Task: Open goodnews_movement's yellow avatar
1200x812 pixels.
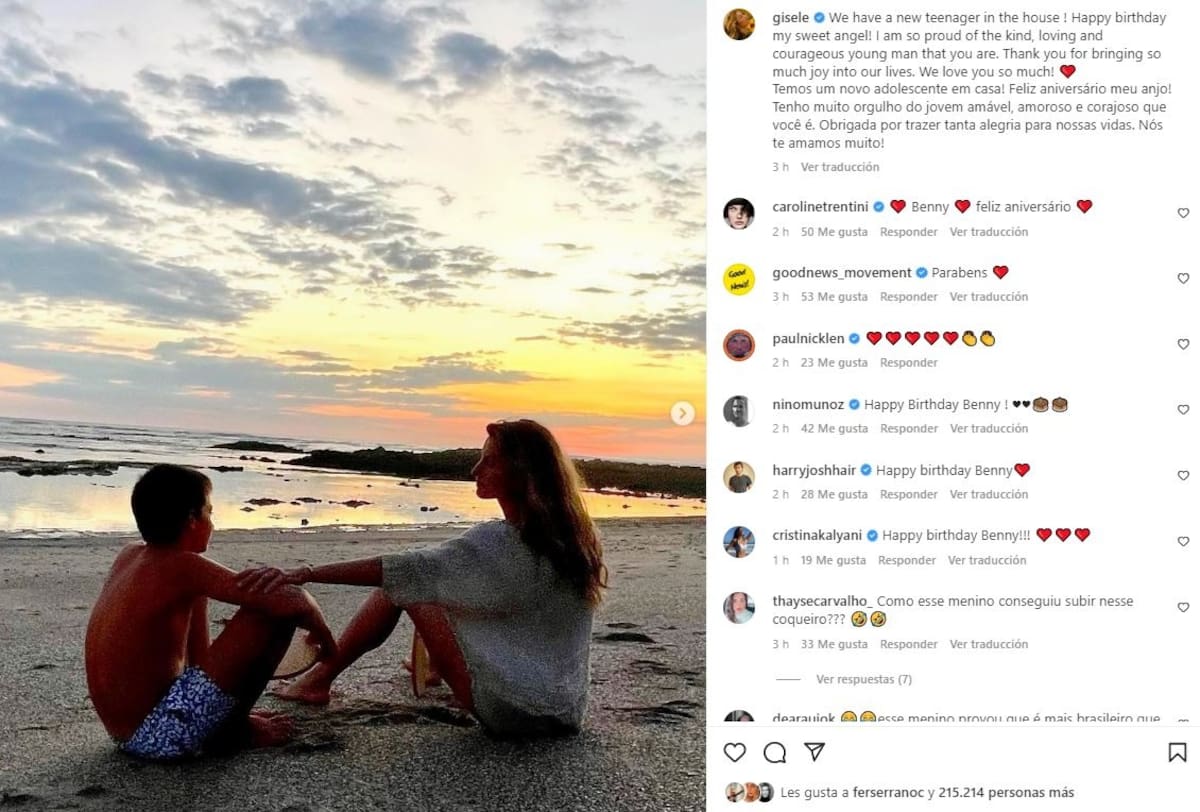Action: [739, 280]
